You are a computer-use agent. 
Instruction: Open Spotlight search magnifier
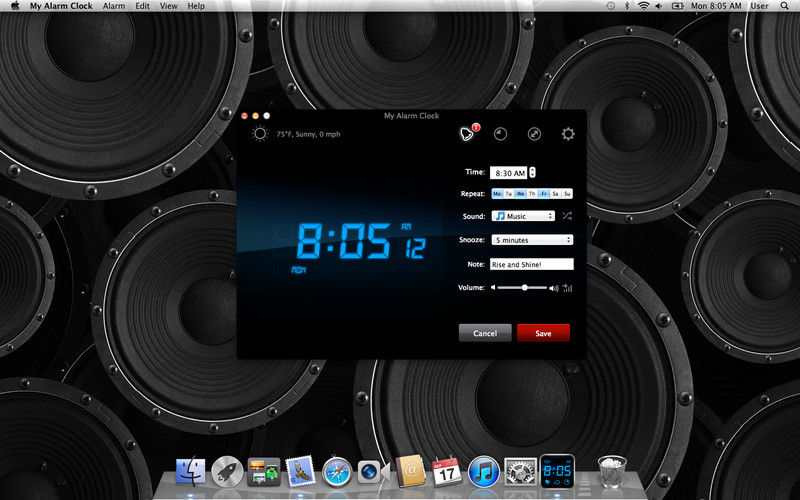click(x=784, y=6)
